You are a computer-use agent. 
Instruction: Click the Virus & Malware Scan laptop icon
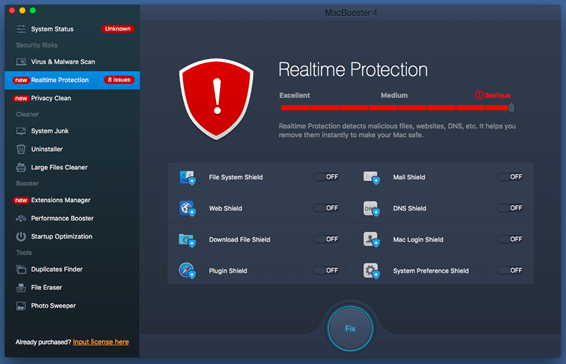click(x=21, y=62)
